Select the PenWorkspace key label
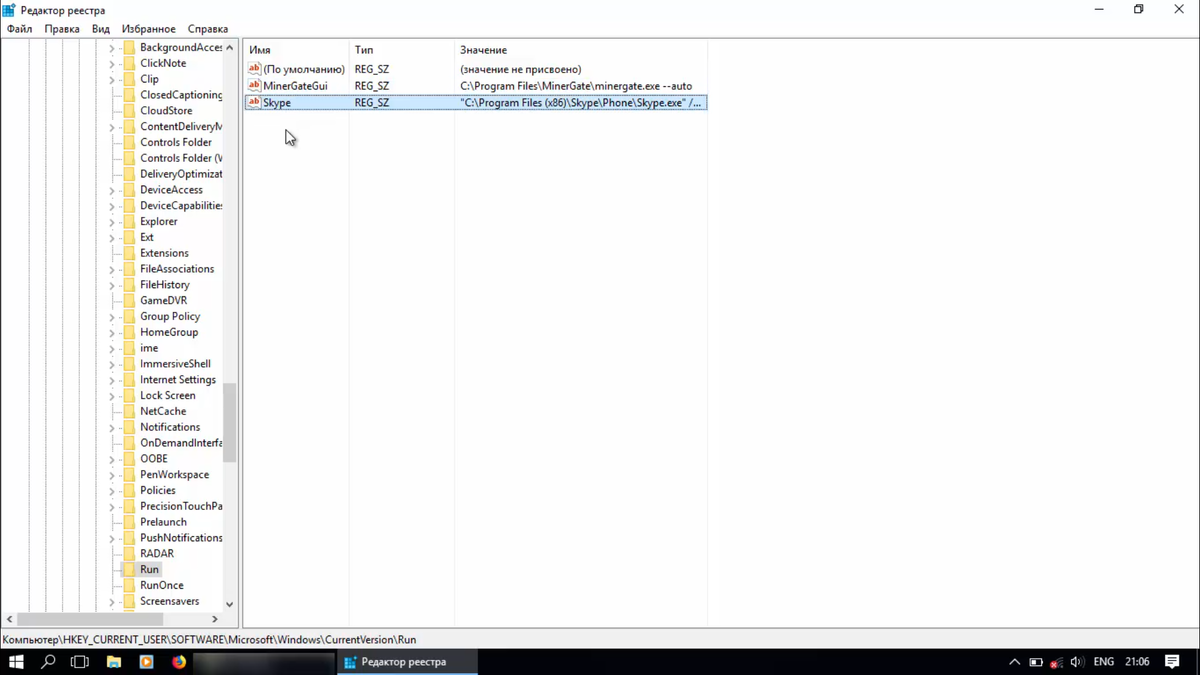 [x=175, y=474]
